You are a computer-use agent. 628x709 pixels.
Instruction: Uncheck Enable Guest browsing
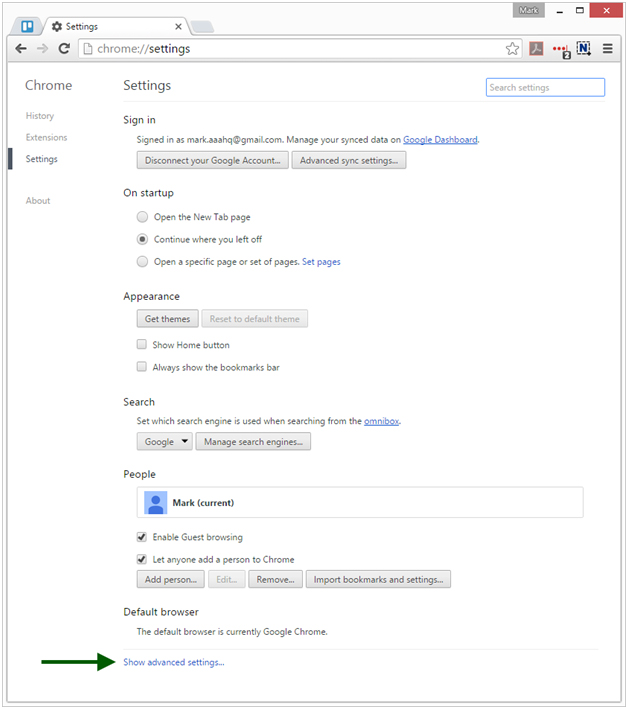(x=142, y=537)
